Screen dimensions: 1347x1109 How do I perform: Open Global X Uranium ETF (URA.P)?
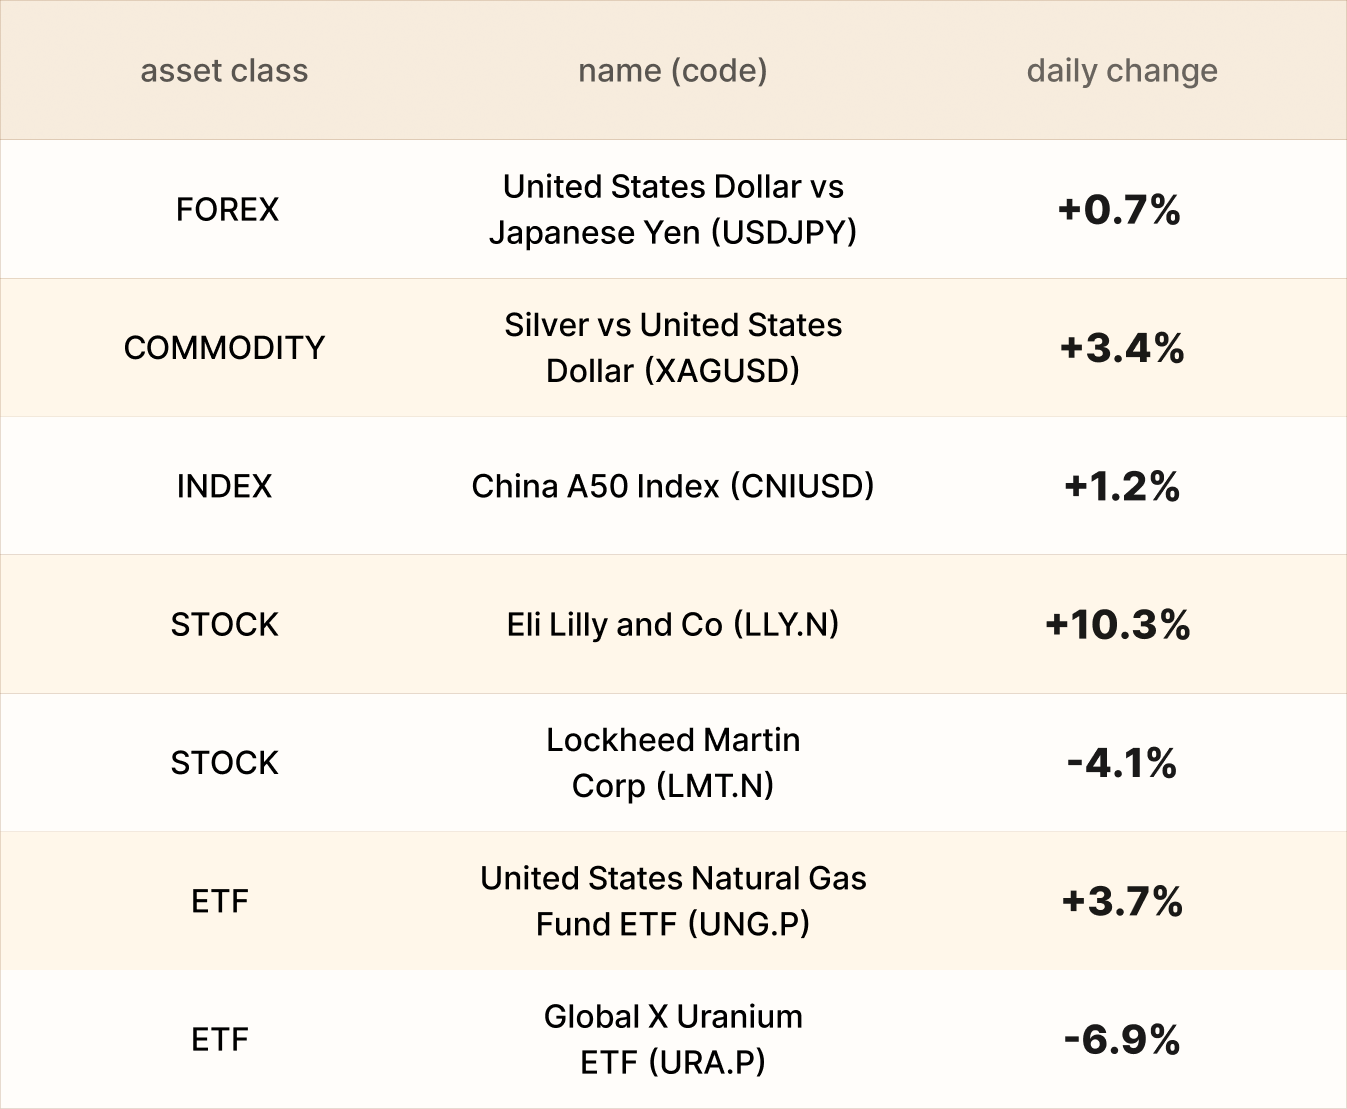coord(673,1039)
